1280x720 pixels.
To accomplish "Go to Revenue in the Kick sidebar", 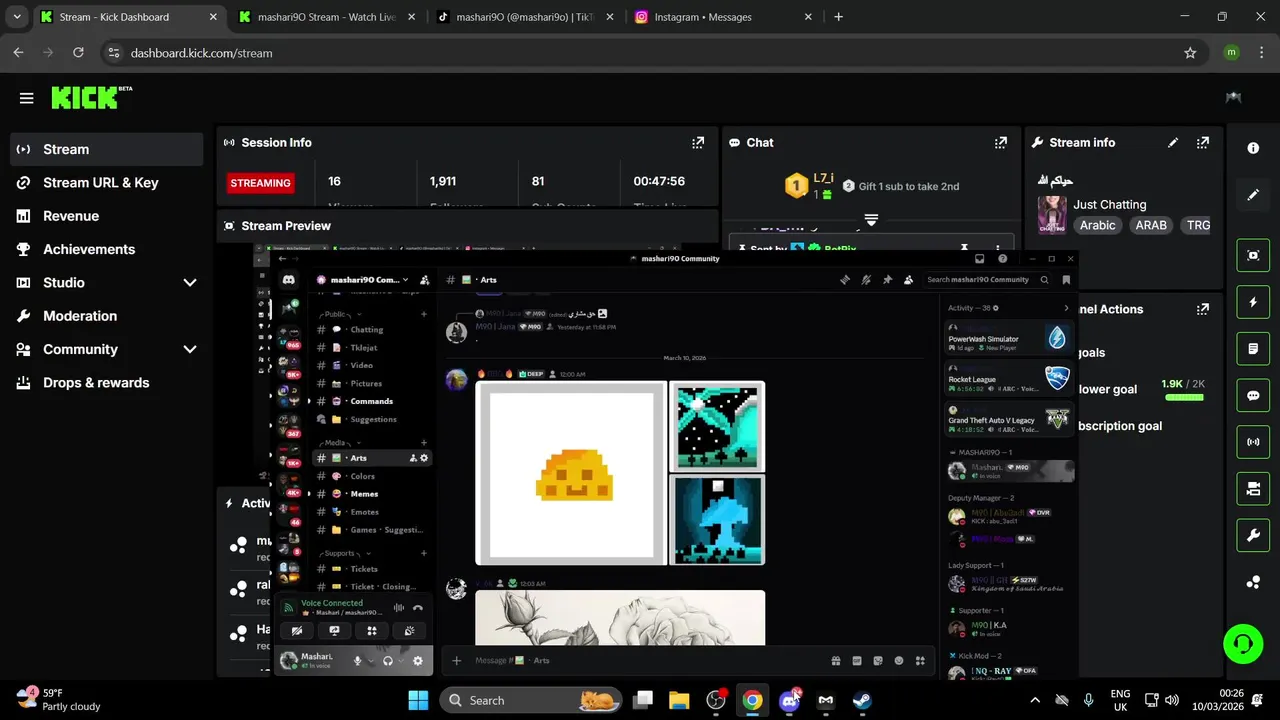I will (107, 216).
